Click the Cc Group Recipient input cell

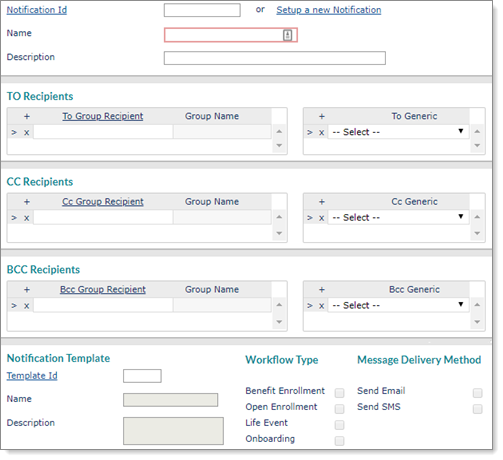(x=103, y=217)
